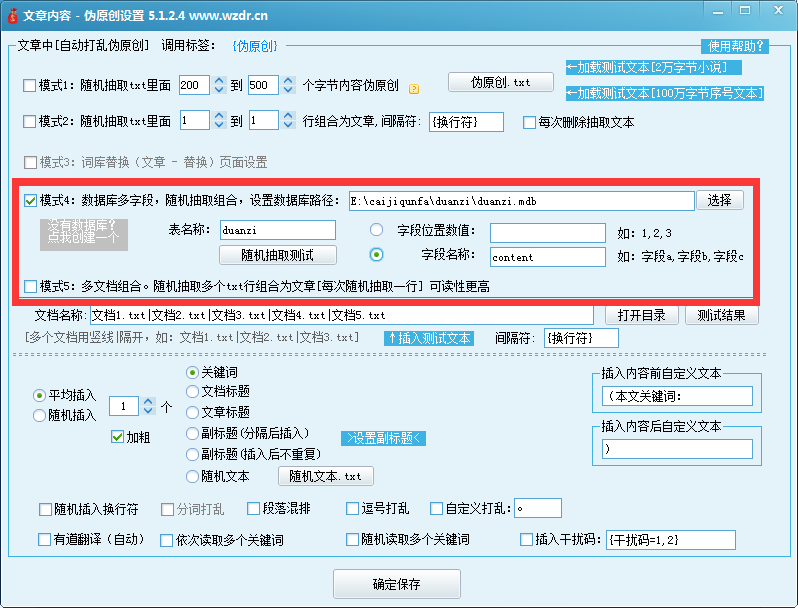Click 加载测试文本[2万字节小说] link
This screenshot has width=798, height=608.
pyautogui.click(x=653, y=67)
